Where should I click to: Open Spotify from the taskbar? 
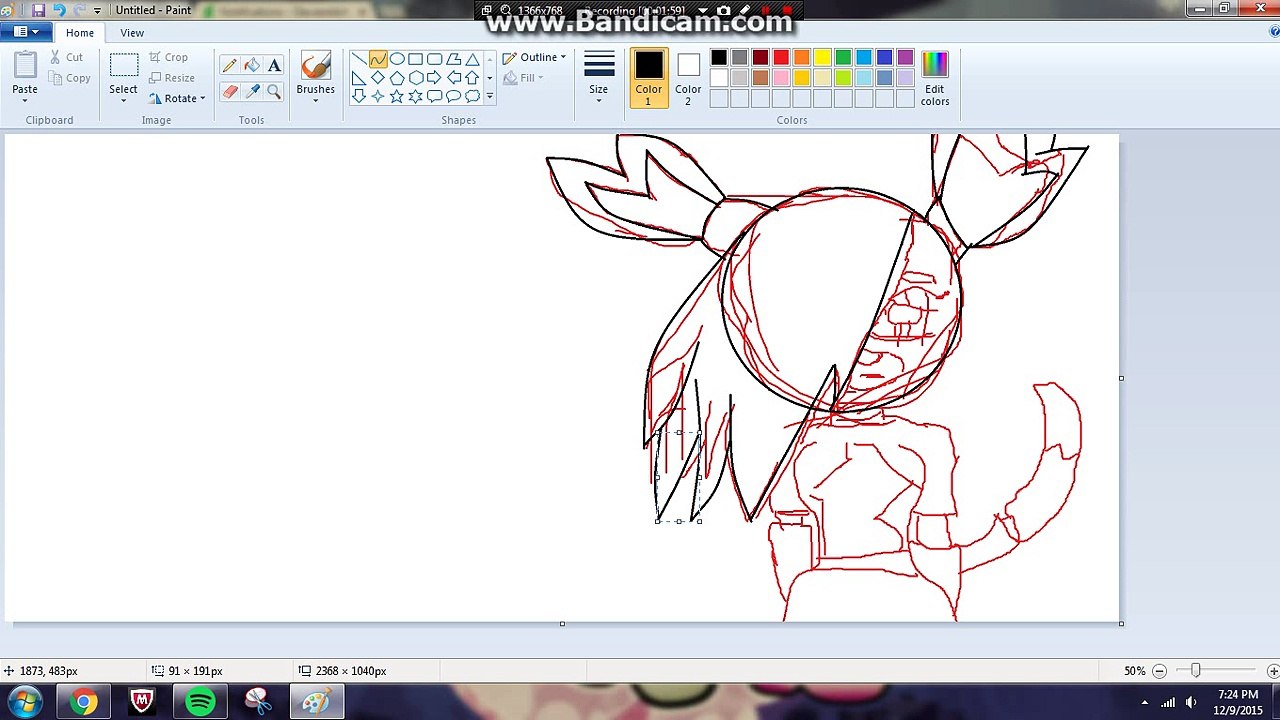pos(200,702)
